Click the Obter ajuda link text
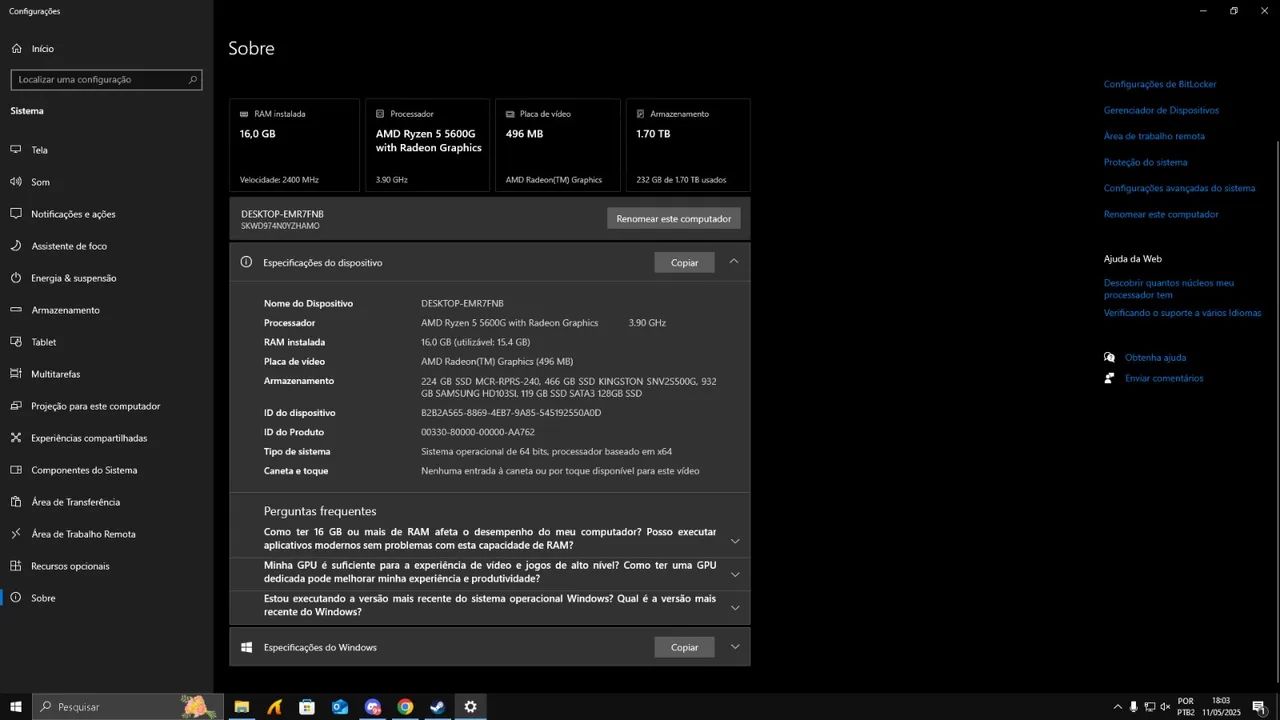 point(1155,357)
